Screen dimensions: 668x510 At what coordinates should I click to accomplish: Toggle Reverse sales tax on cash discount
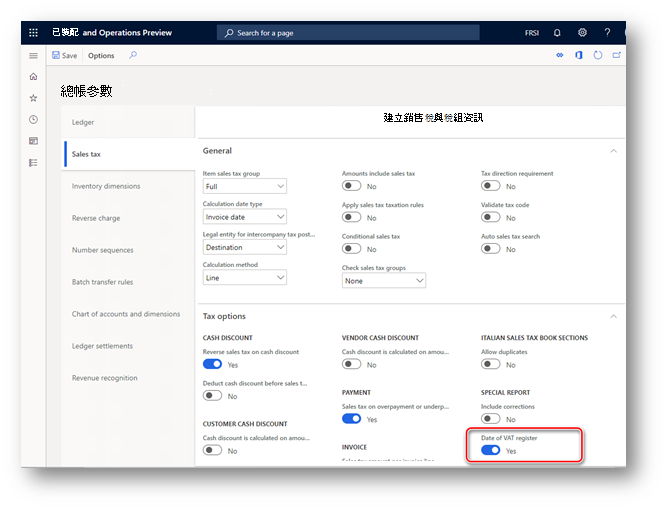212,364
